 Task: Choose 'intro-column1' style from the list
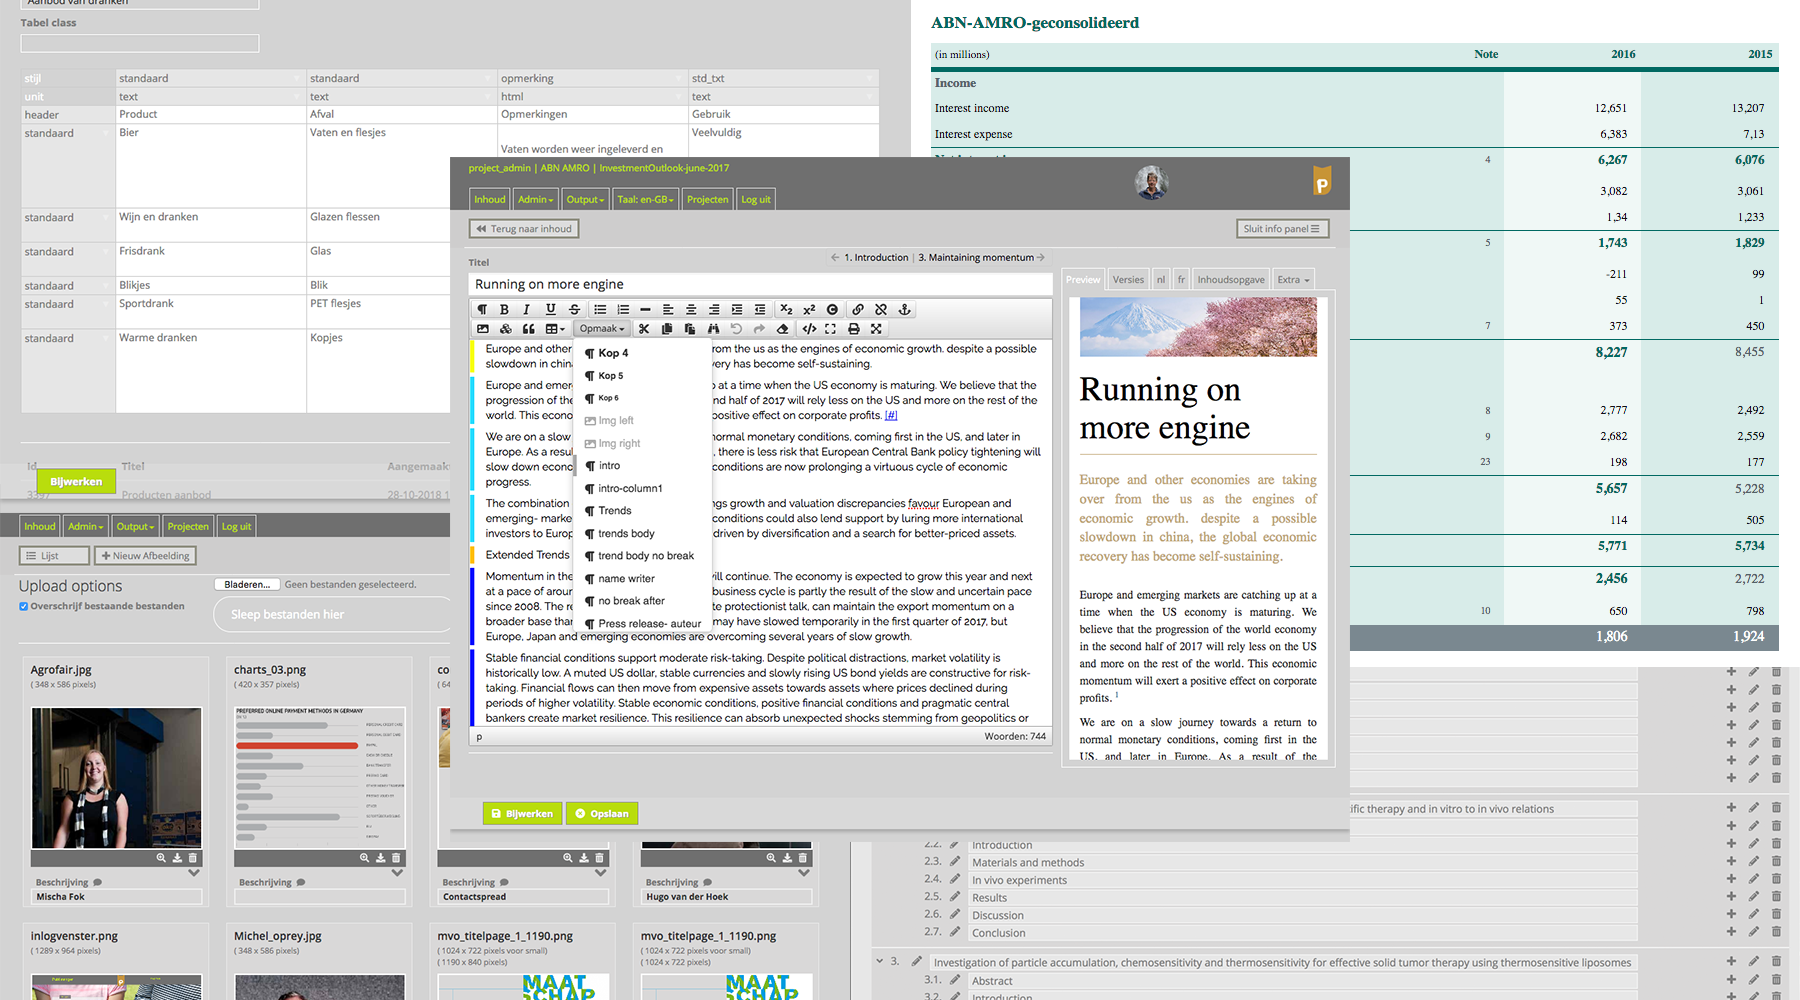coord(630,489)
